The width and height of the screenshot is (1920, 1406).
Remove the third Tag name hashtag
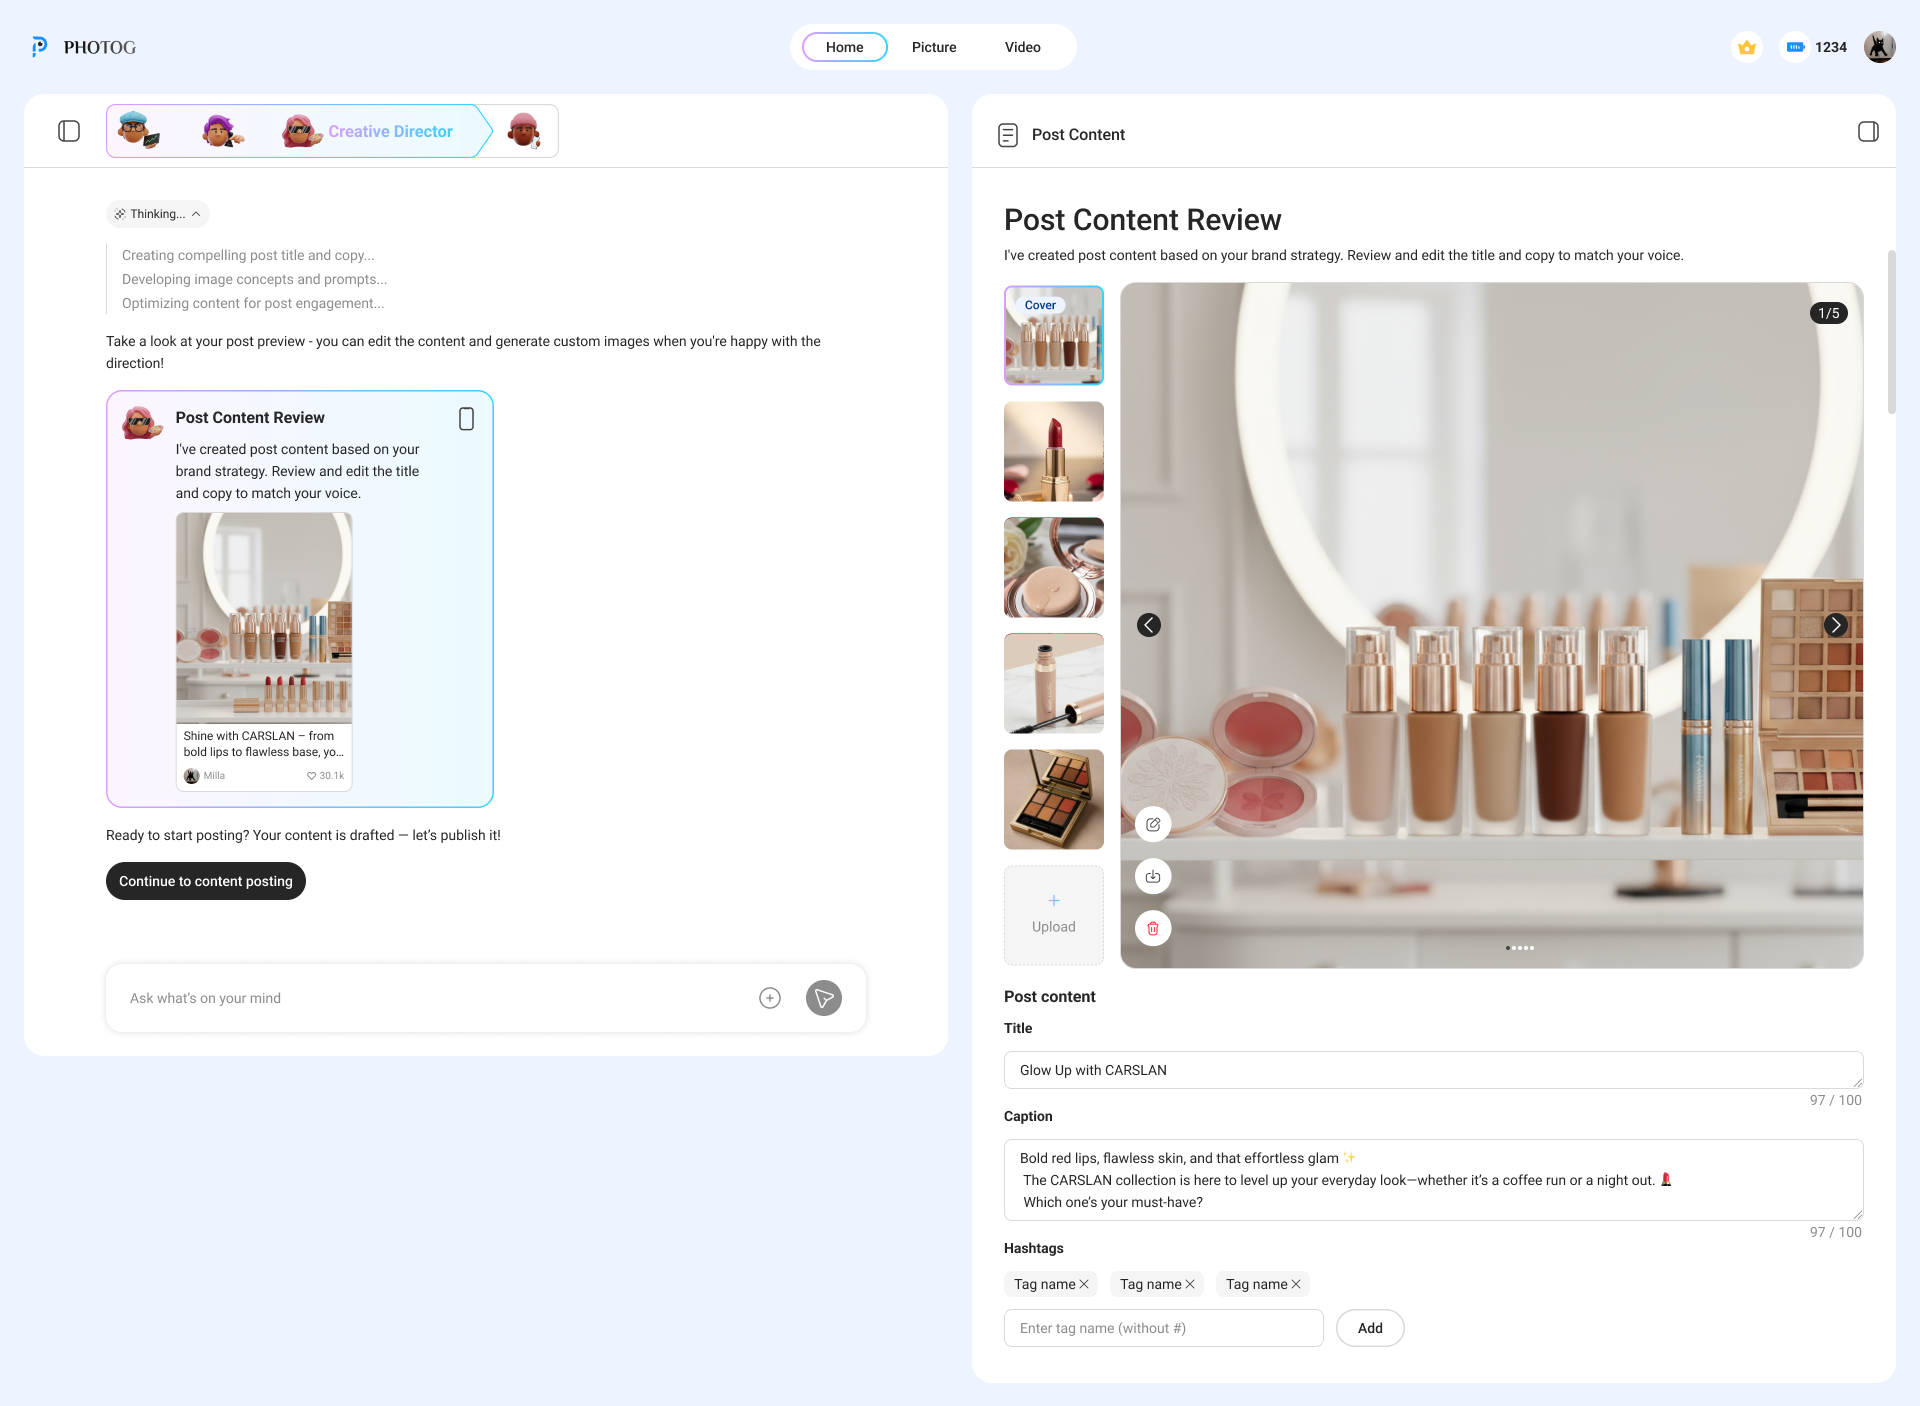click(1296, 1284)
